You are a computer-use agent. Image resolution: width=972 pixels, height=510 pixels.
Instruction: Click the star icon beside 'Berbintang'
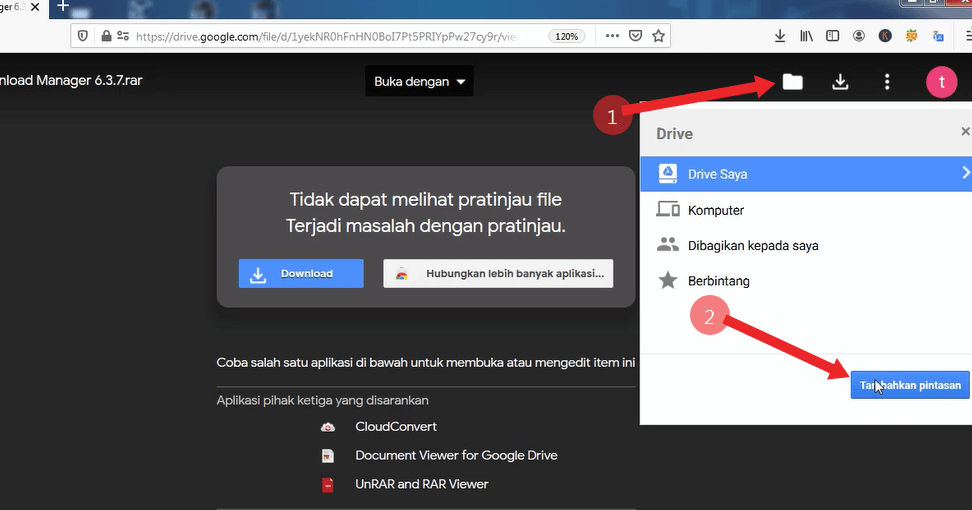(x=668, y=280)
